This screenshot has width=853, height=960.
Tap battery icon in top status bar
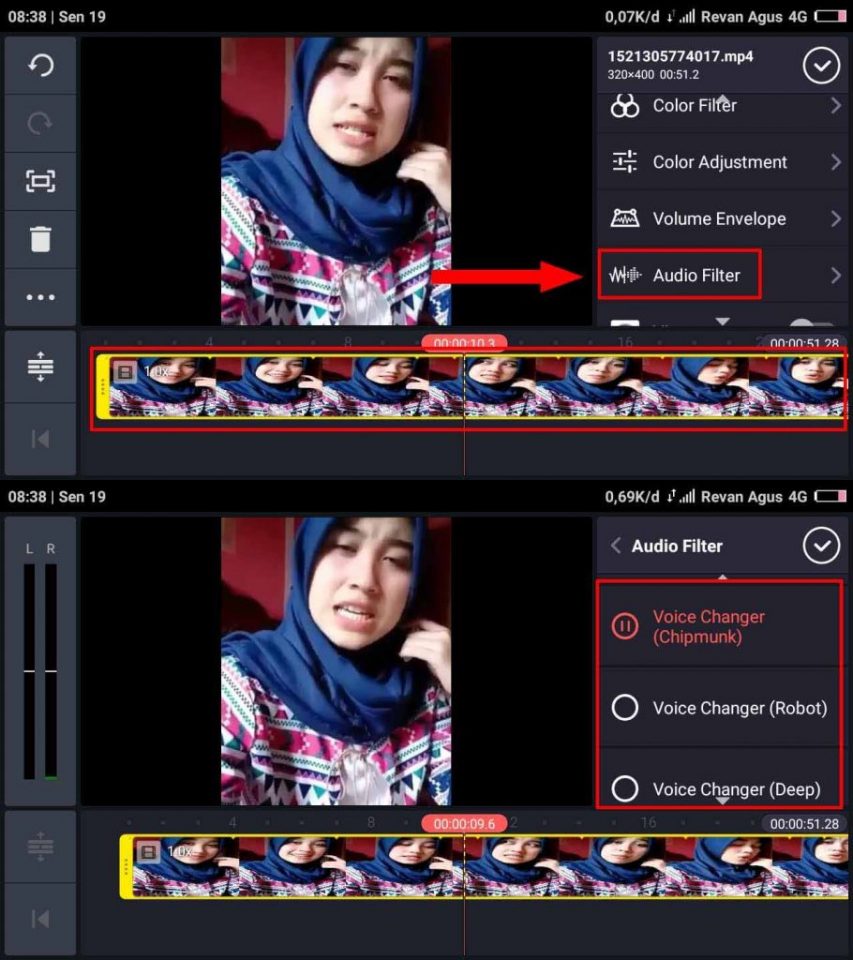click(830, 17)
